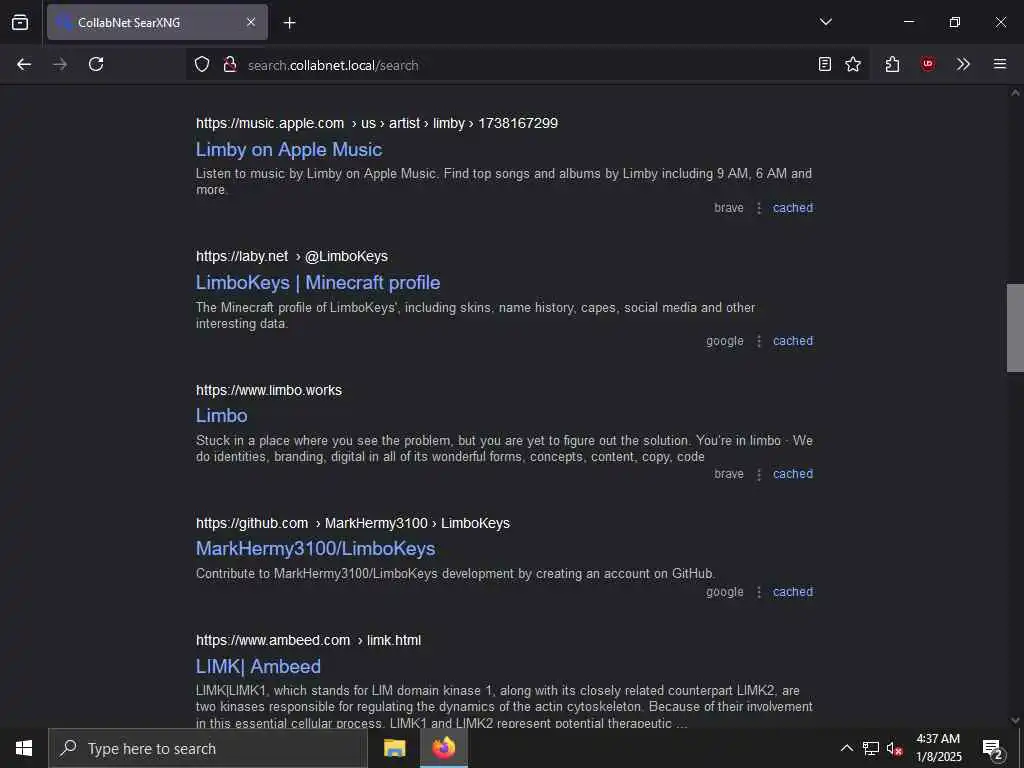Toggle reader view for this page
Viewport: 1024px width, 768px height.
[825, 64]
